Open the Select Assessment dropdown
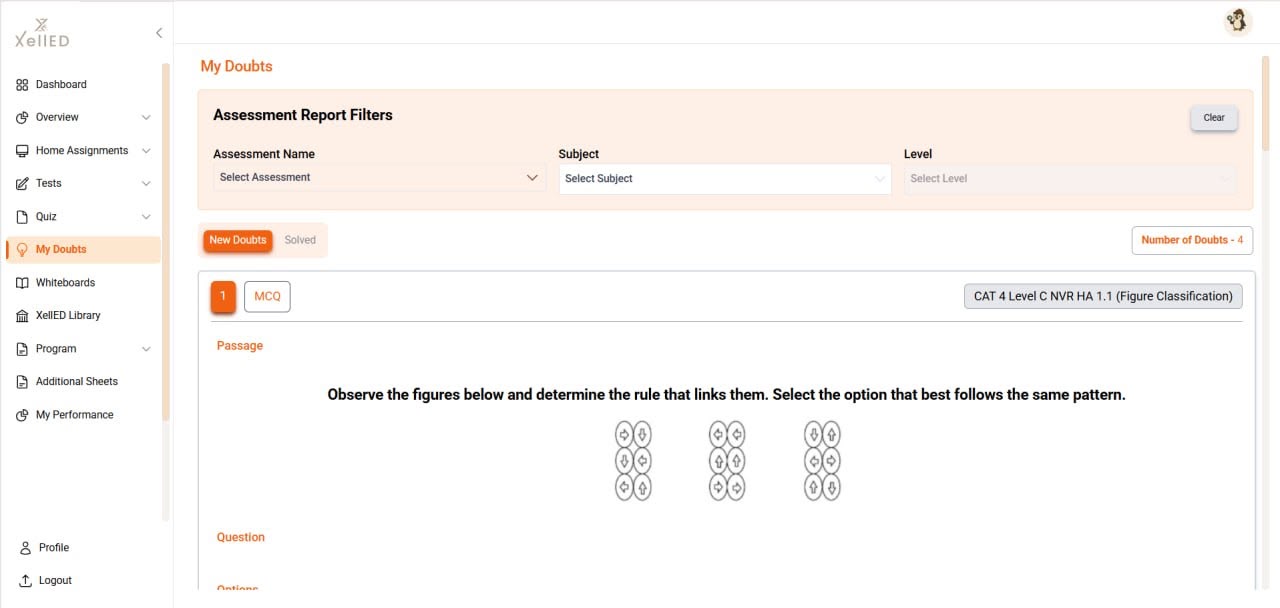 (x=380, y=178)
